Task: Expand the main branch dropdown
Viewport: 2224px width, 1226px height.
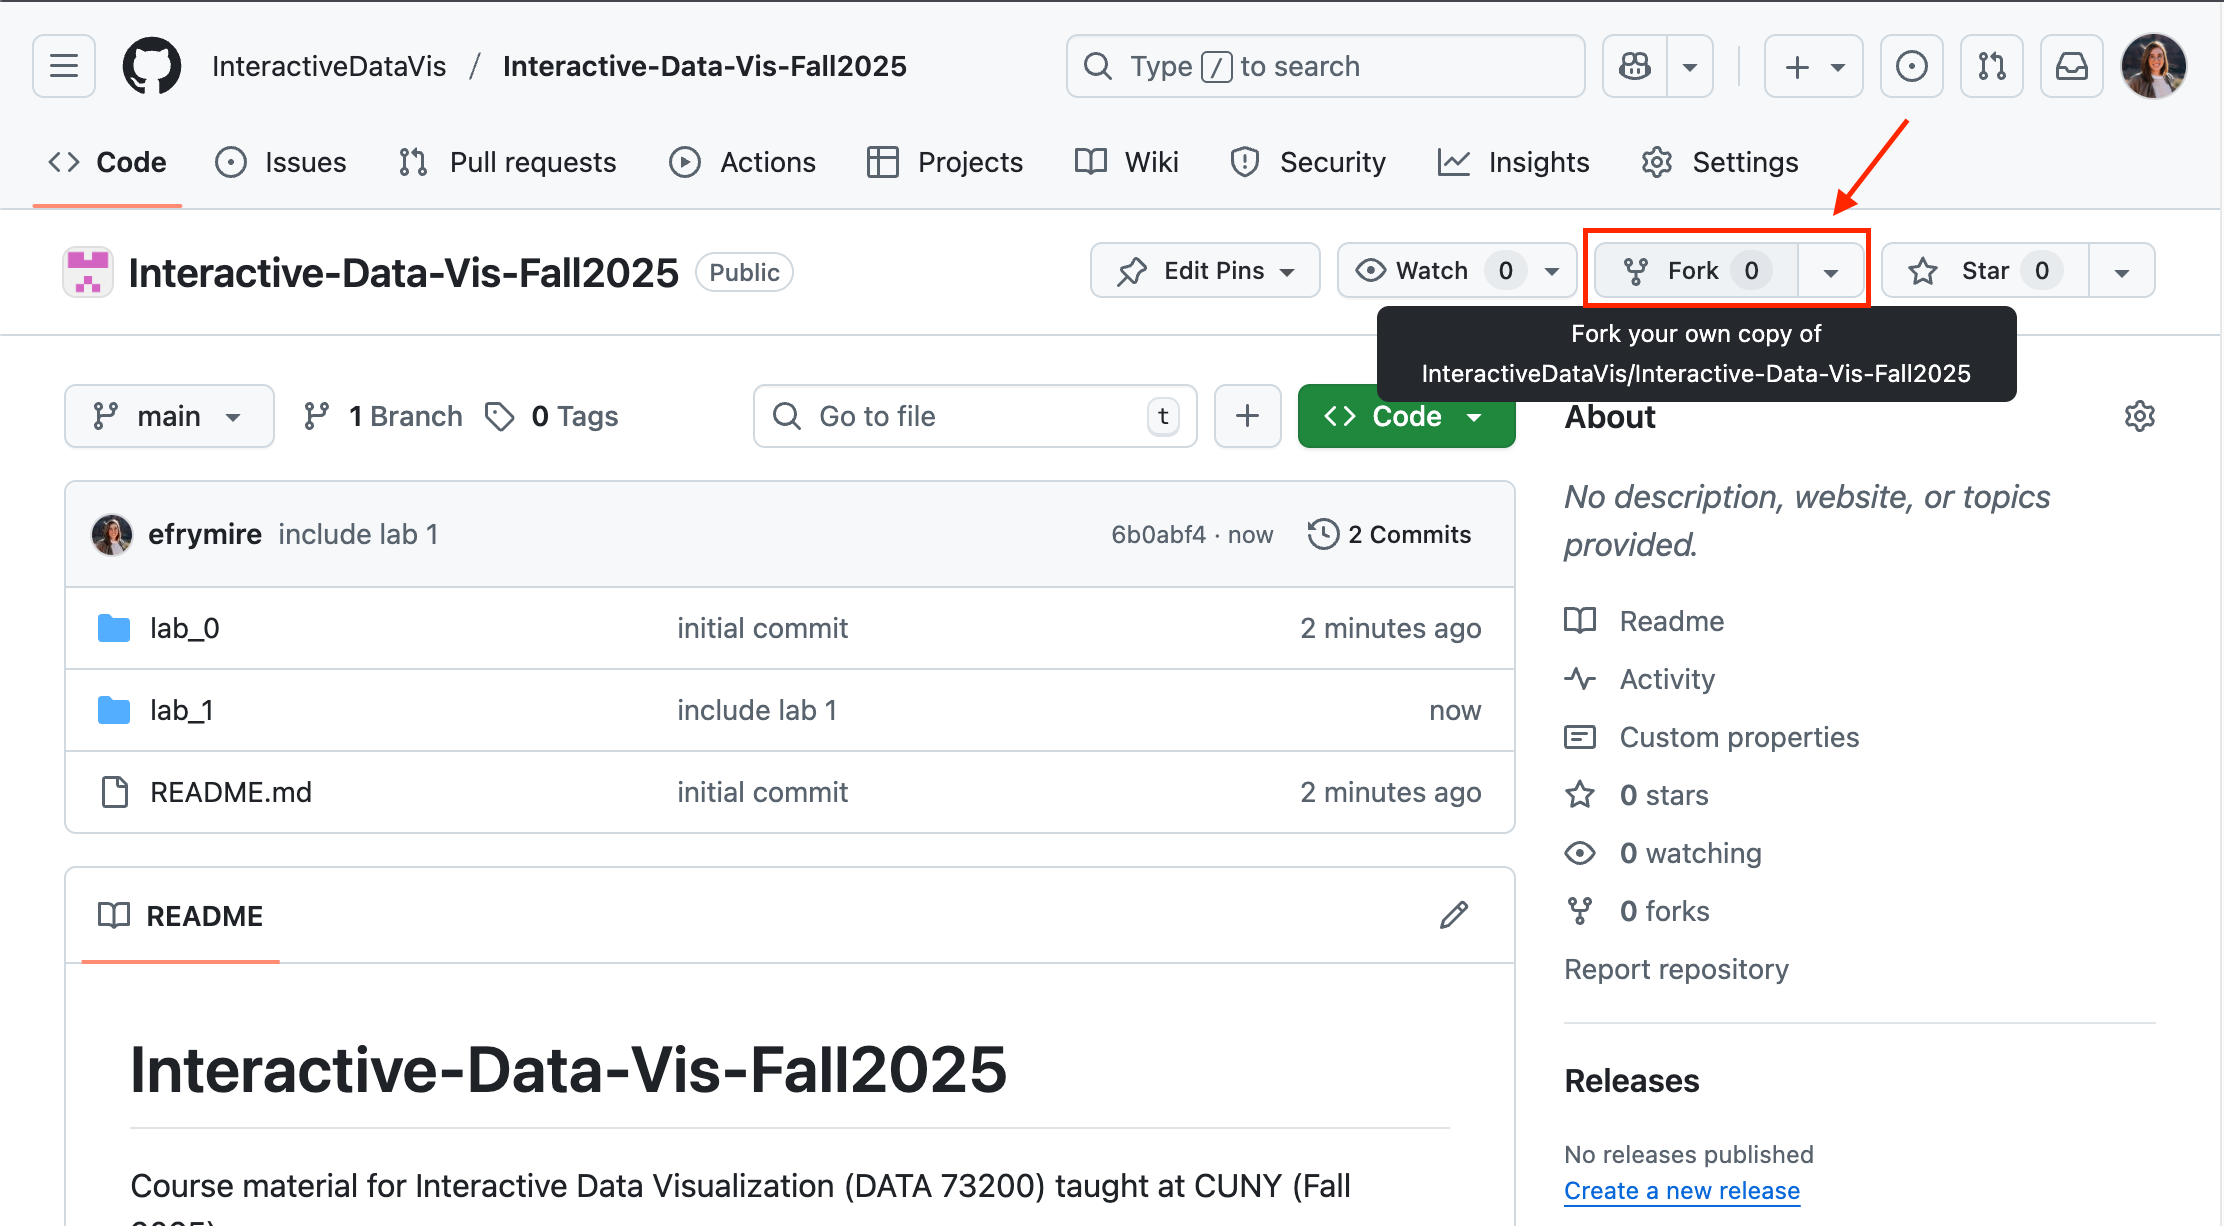Action: click(x=169, y=416)
